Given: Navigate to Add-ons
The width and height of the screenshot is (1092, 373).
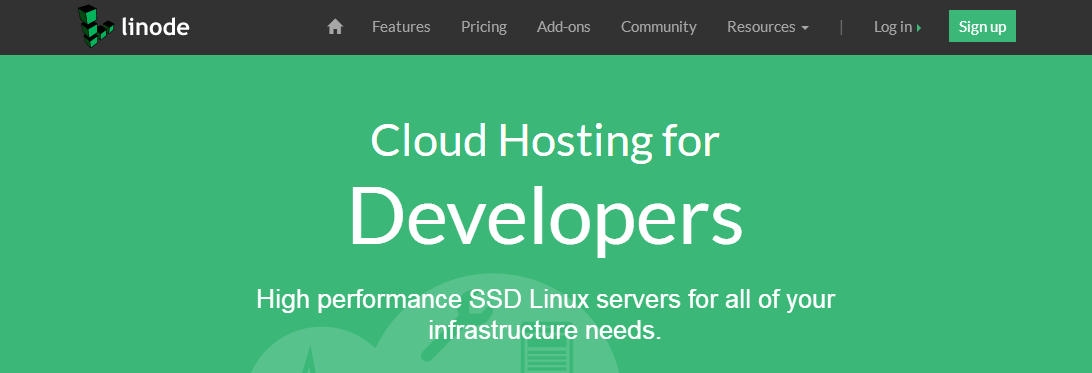Looking at the screenshot, I should [563, 27].
